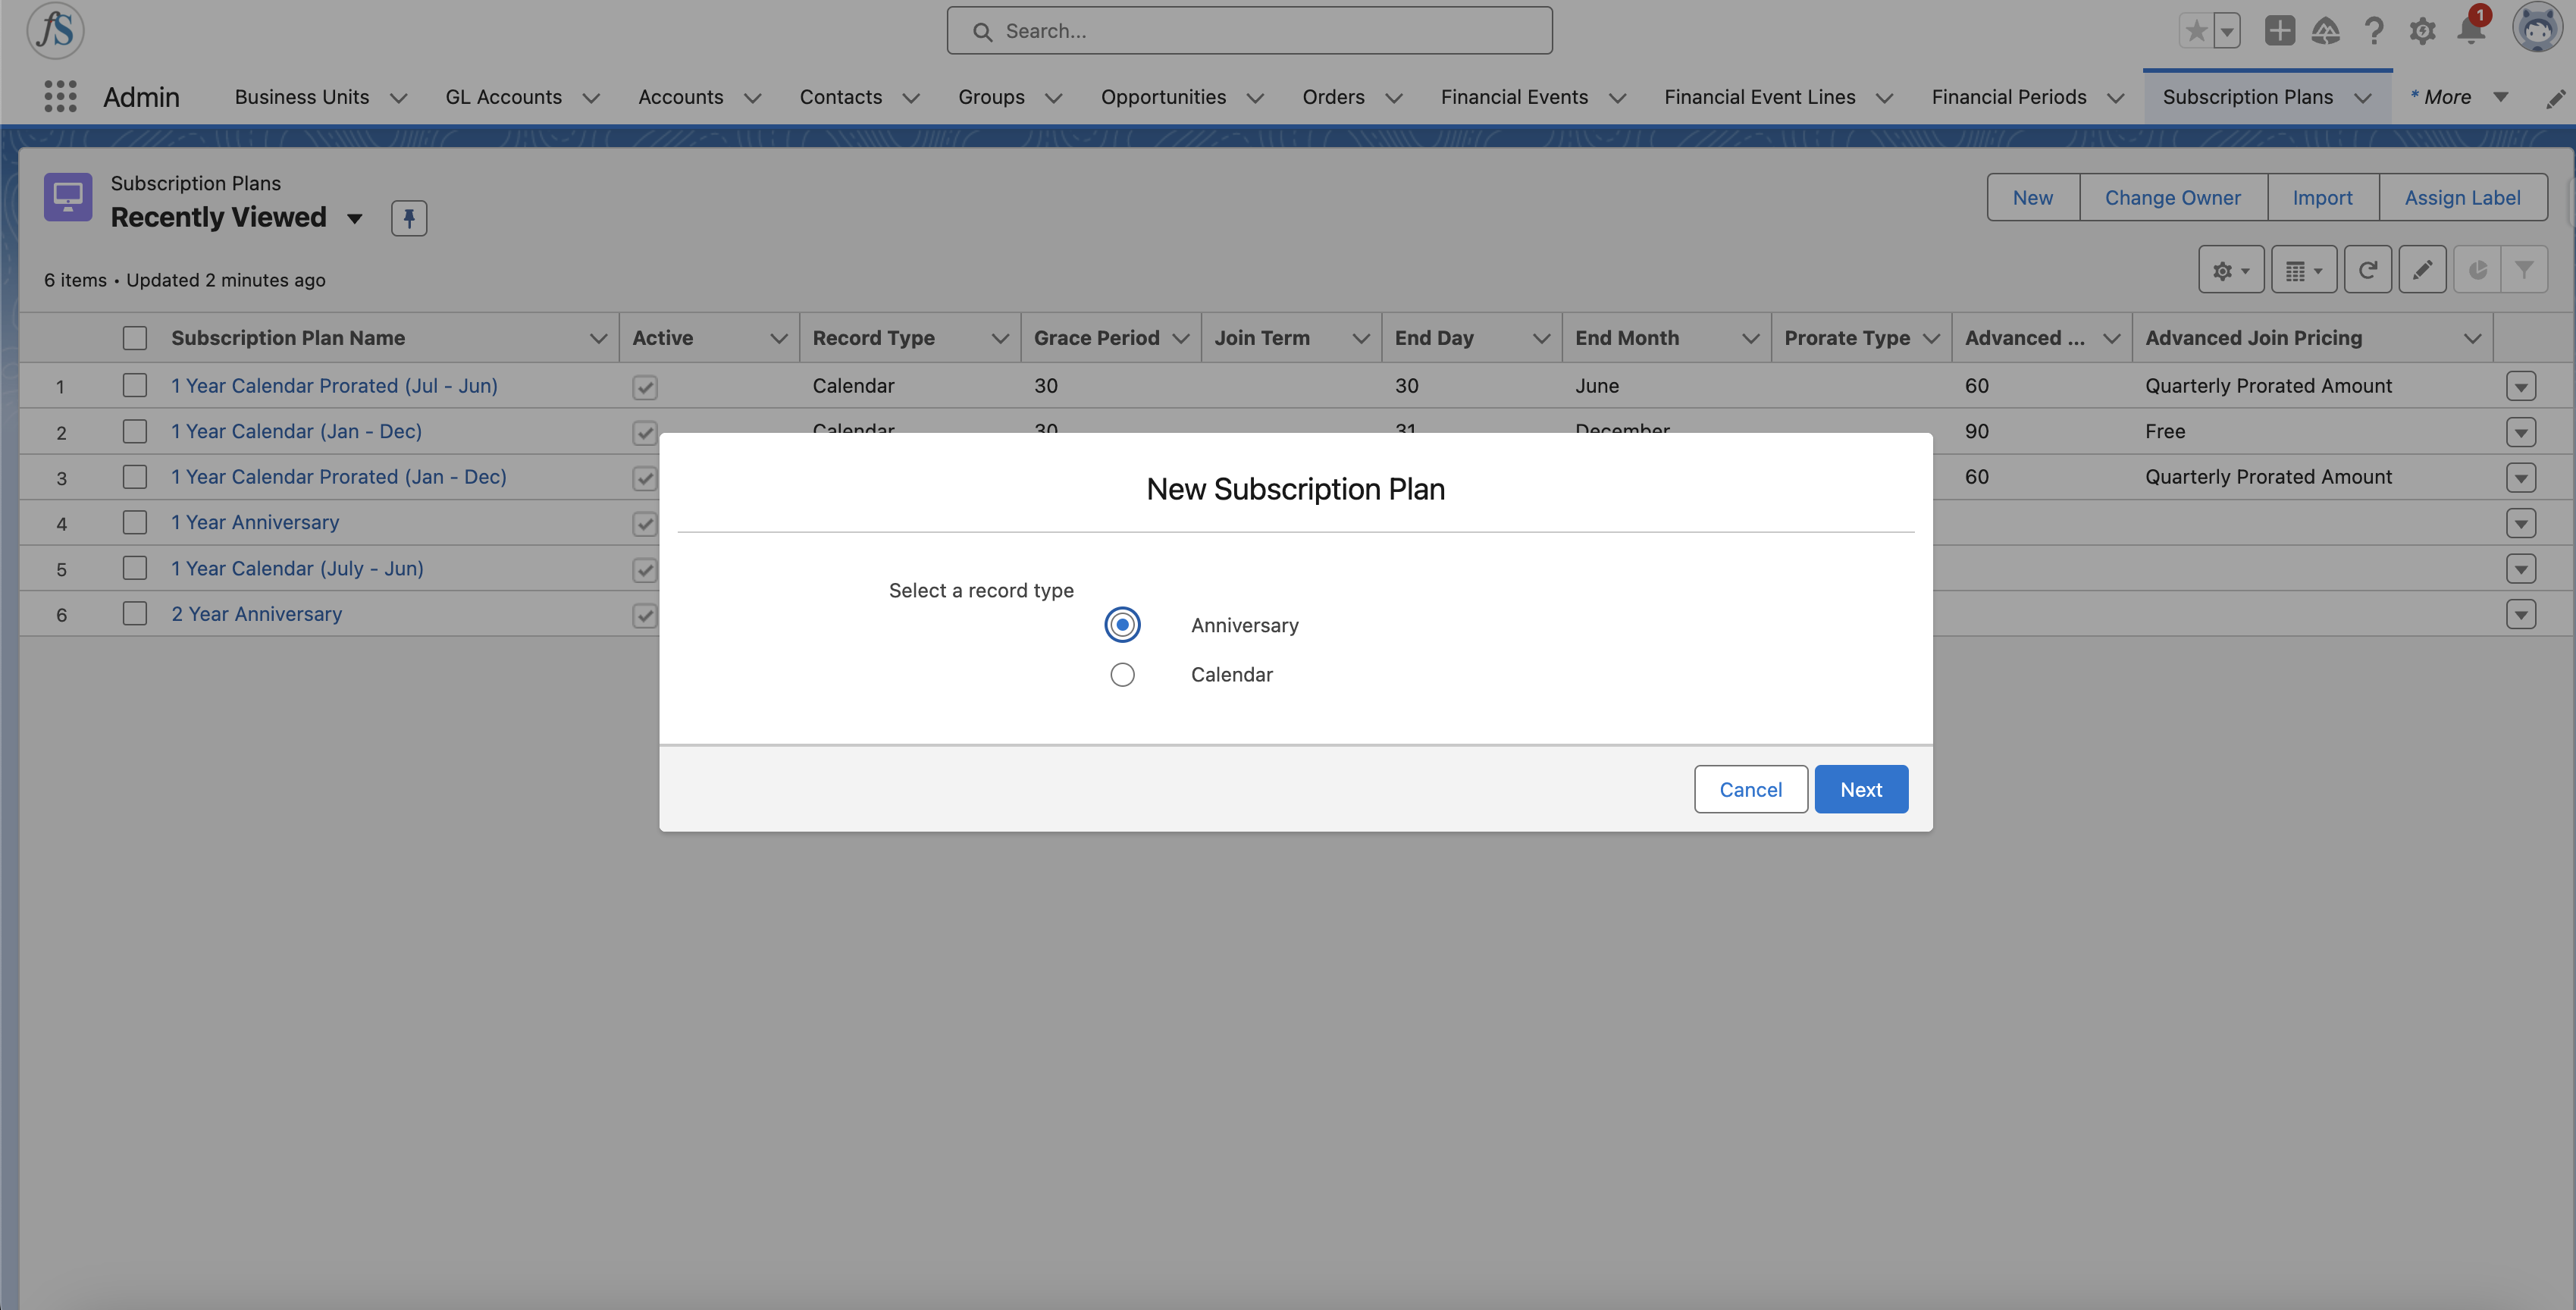Click the Favorites star icon

click(x=2196, y=31)
